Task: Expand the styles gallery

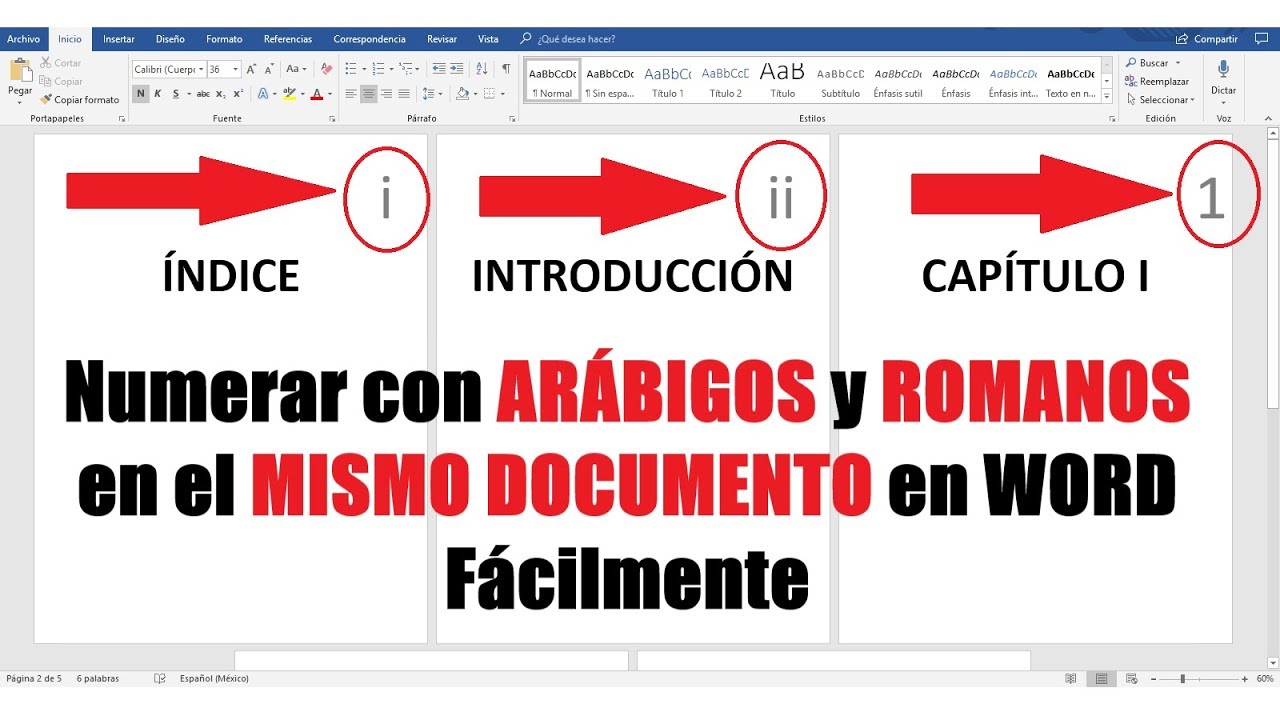Action: click(1107, 97)
